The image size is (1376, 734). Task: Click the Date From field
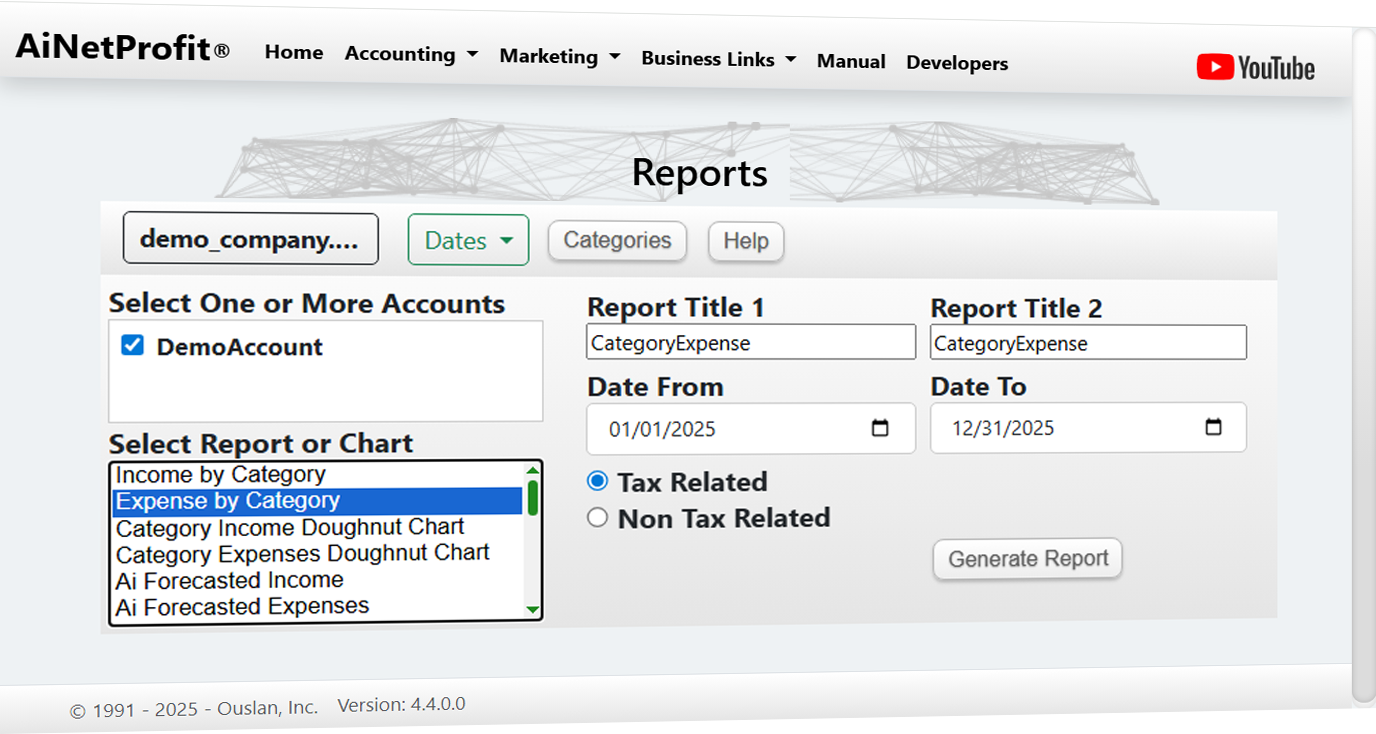tap(751, 429)
